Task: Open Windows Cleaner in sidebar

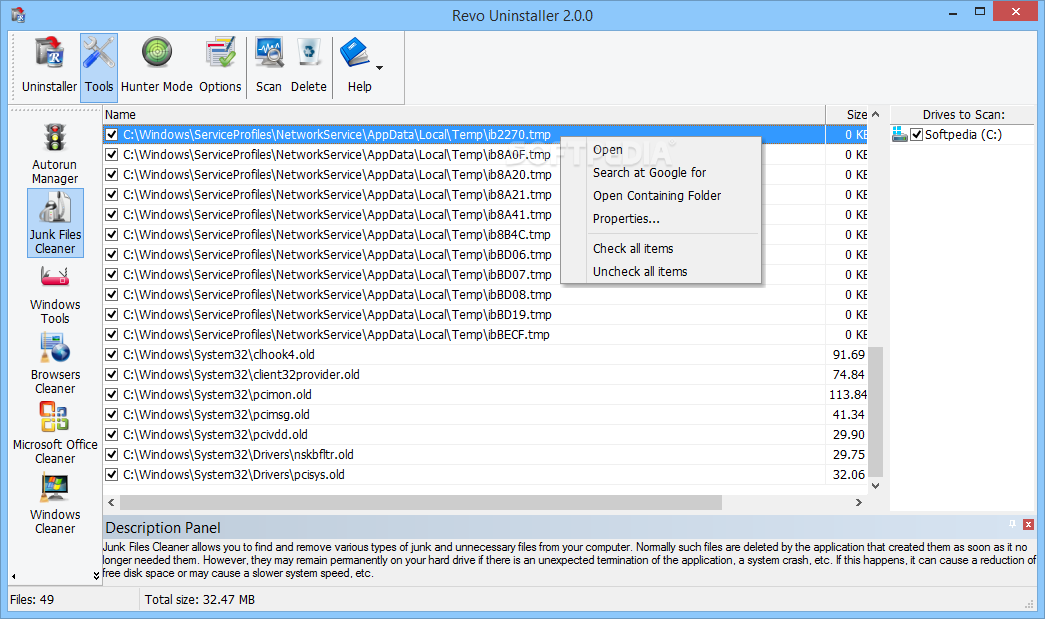Action: pos(55,503)
